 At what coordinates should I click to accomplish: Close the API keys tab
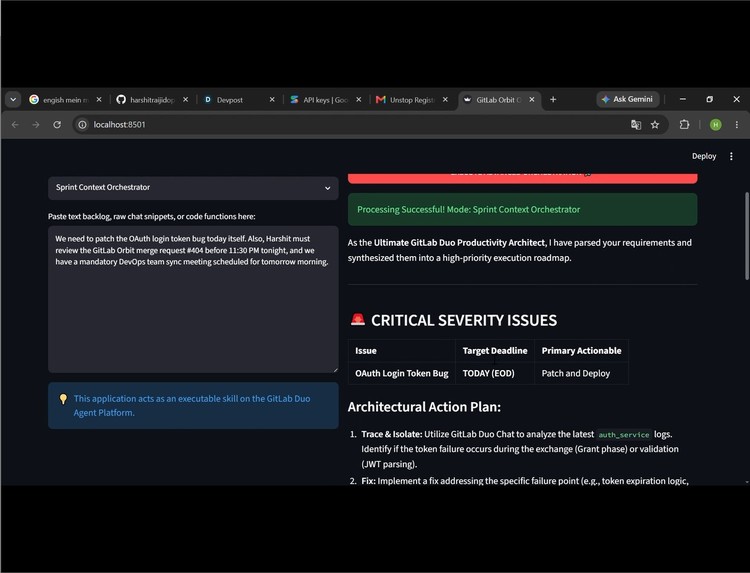[359, 99]
